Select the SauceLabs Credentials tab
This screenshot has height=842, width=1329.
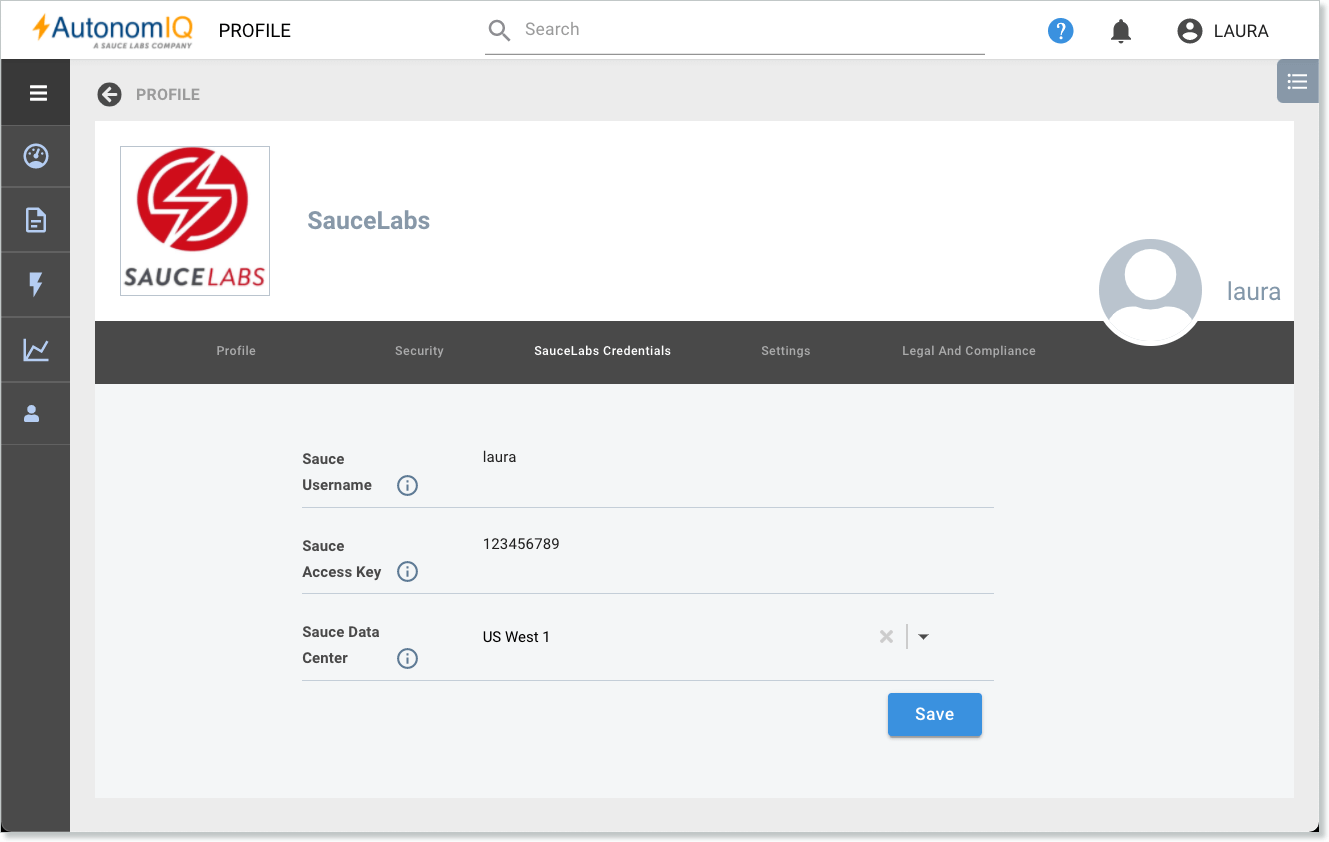tap(602, 351)
